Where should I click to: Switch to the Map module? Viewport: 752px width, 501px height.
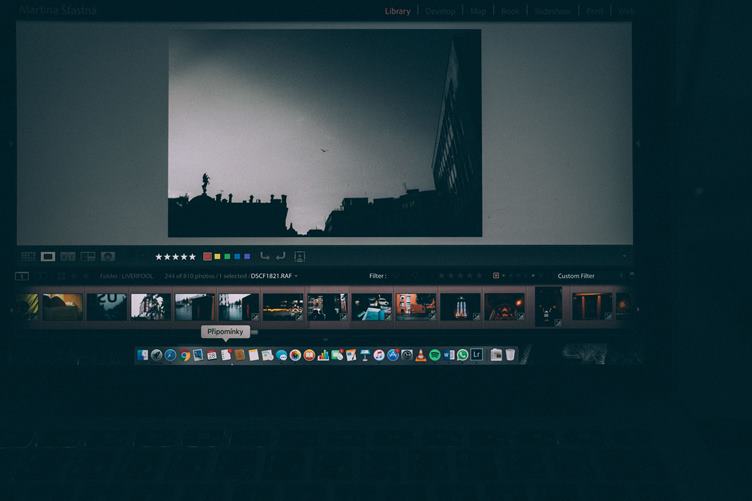[478, 11]
